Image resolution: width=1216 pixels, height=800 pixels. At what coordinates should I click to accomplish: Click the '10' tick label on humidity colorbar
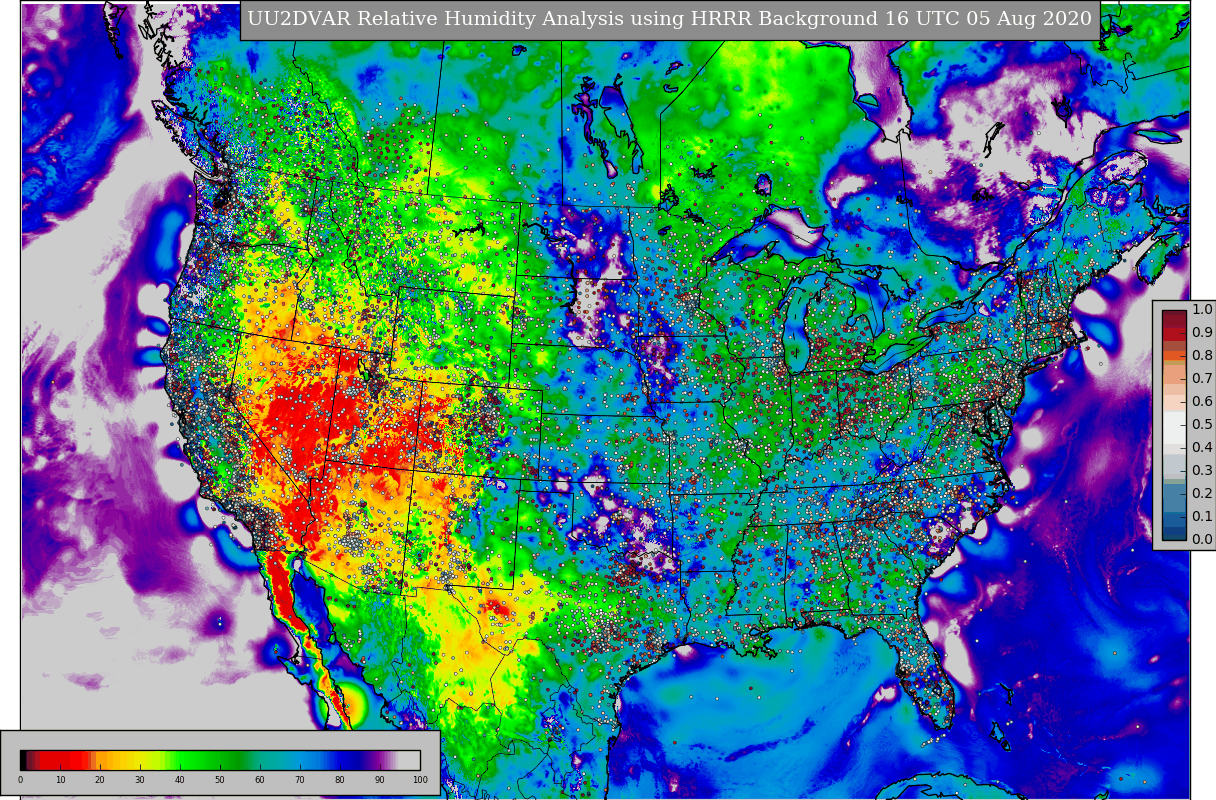click(60, 780)
